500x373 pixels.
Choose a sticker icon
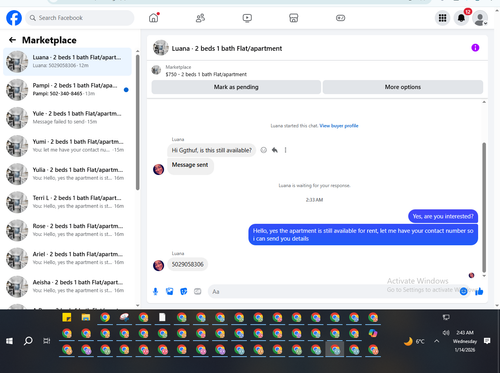[184, 292]
